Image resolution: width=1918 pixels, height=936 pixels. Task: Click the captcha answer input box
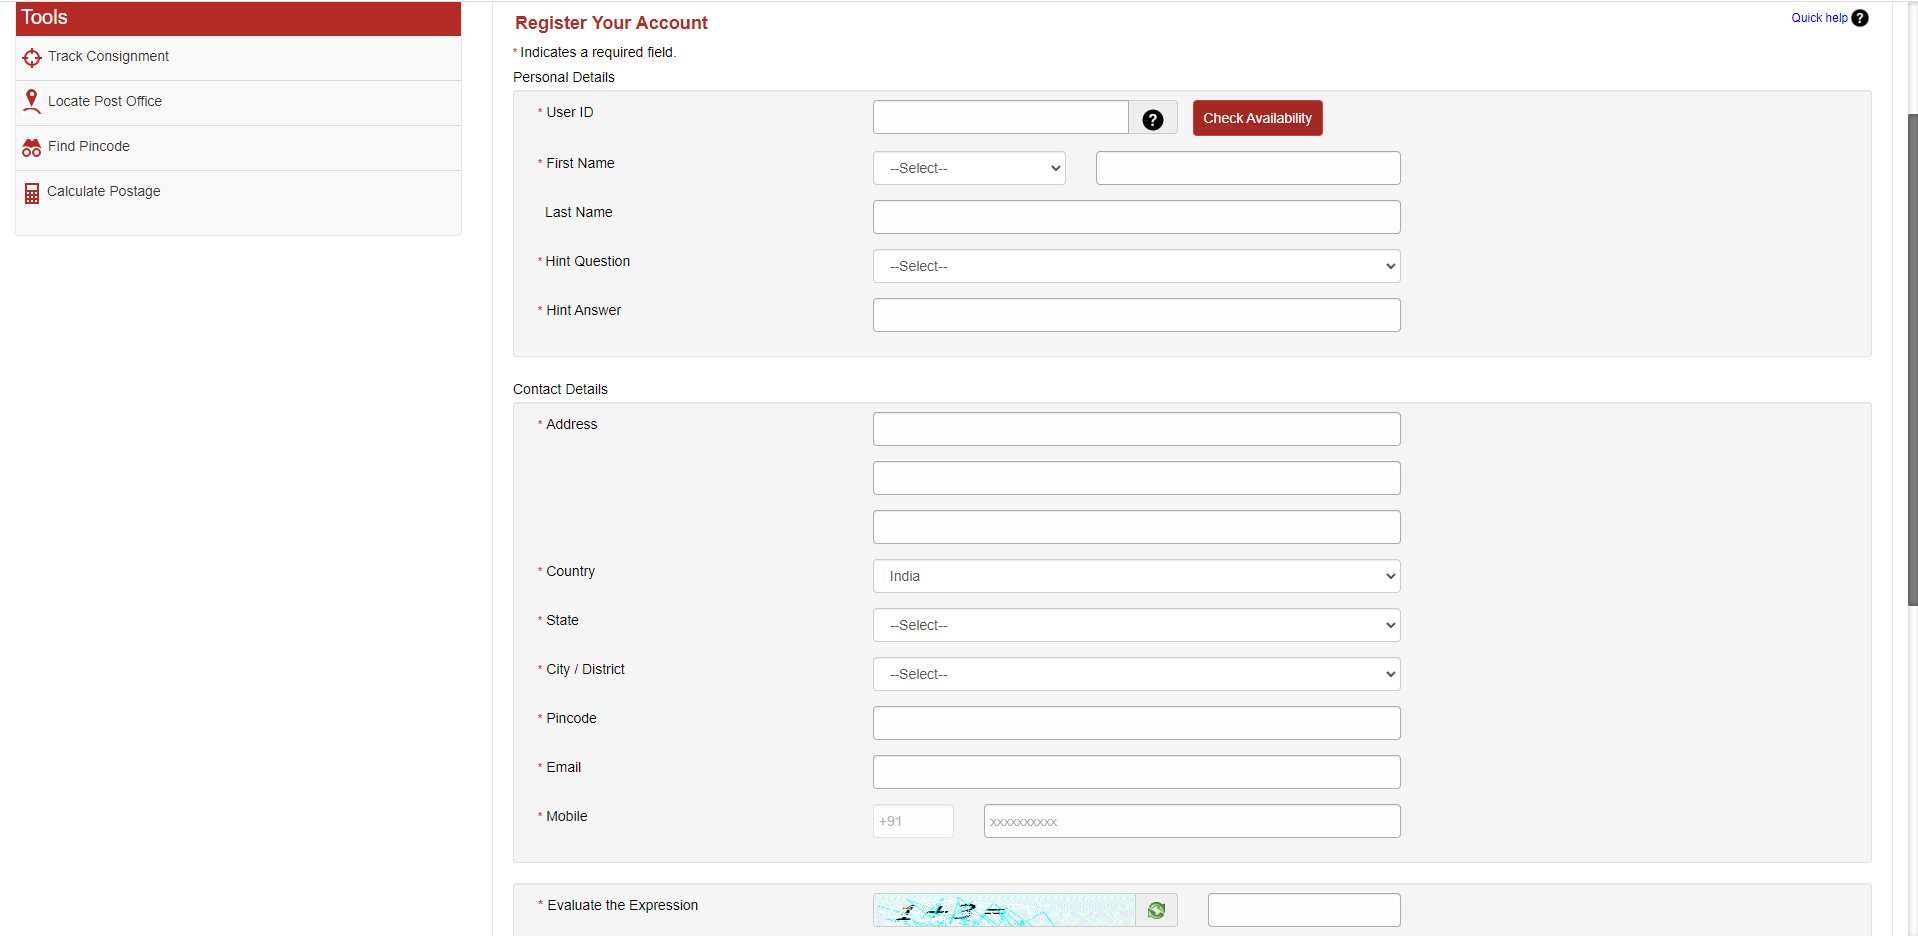[x=1303, y=910]
